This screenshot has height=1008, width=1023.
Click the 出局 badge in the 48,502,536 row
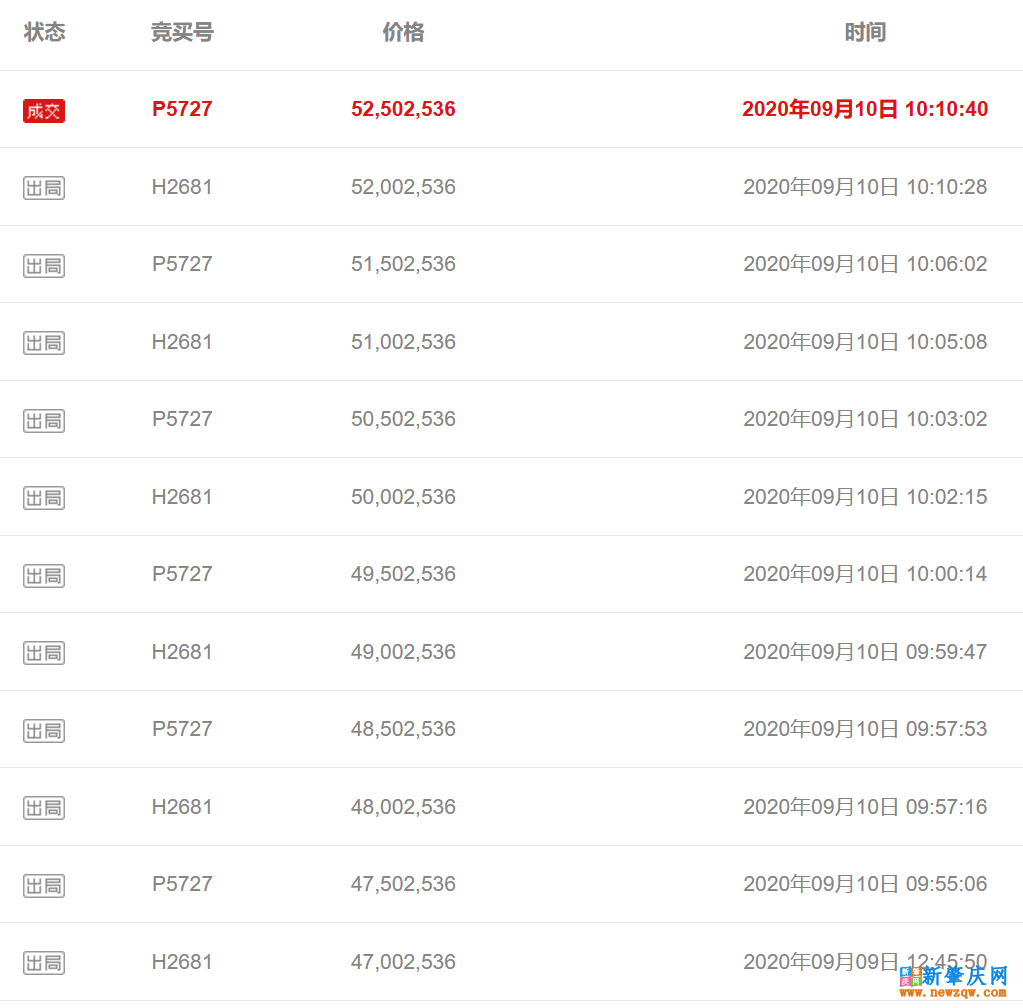(x=44, y=731)
